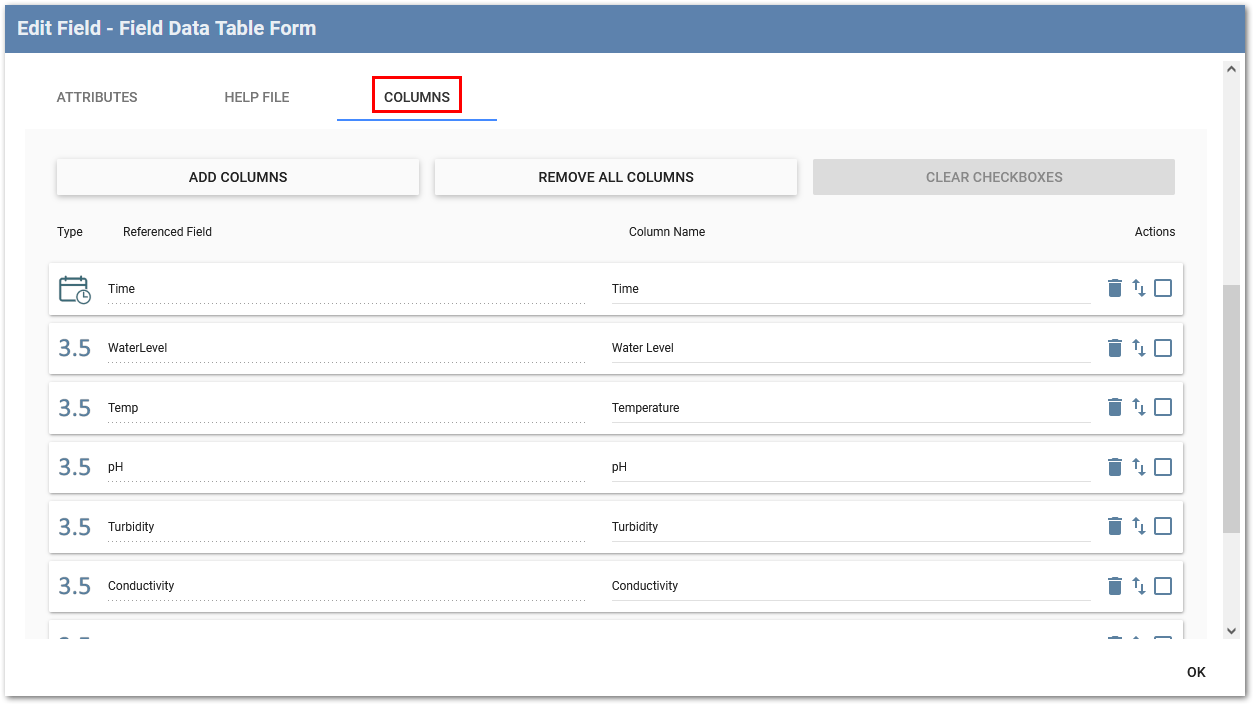Click the 3.5 numeric type icon for WaterLevel
This screenshot has height=705, width=1254.
point(75,348)
